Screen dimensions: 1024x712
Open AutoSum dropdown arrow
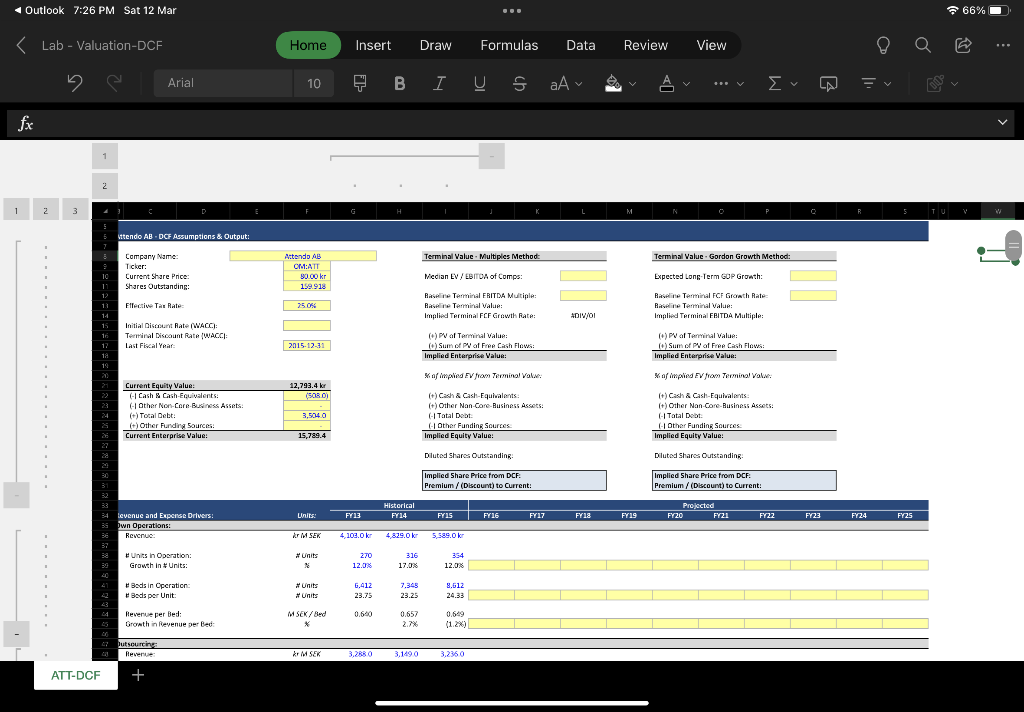[794, 84]
